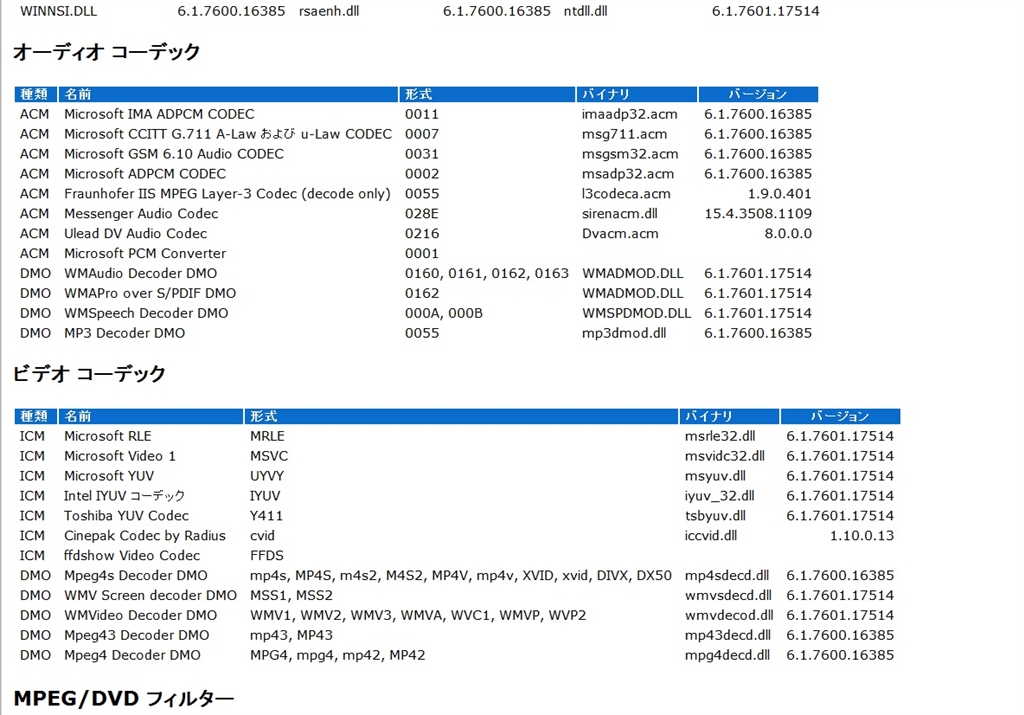The height and width of the screenshot is (715, 1024).
Task: Select Microsoft IMA ADPCM CODEC row name
Action: coord(159,114)
